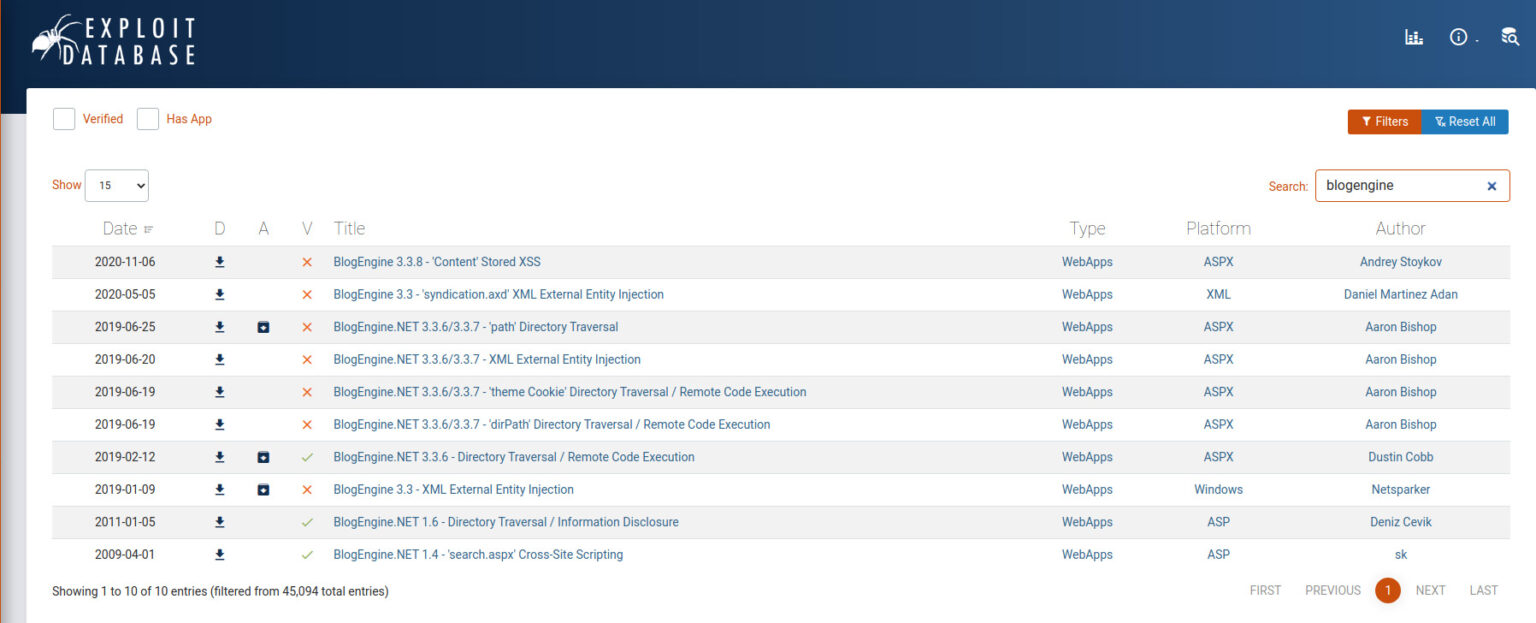Go to NEXT results page
1536x623 pixels.
pyautogui.click(x=1430, y=590)
